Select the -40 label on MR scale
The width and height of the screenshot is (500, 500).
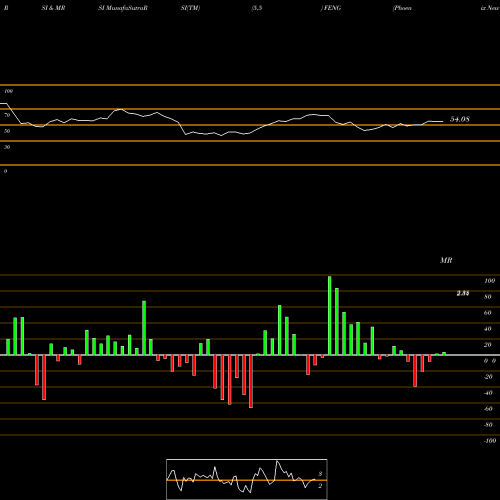tap(488, 393)
